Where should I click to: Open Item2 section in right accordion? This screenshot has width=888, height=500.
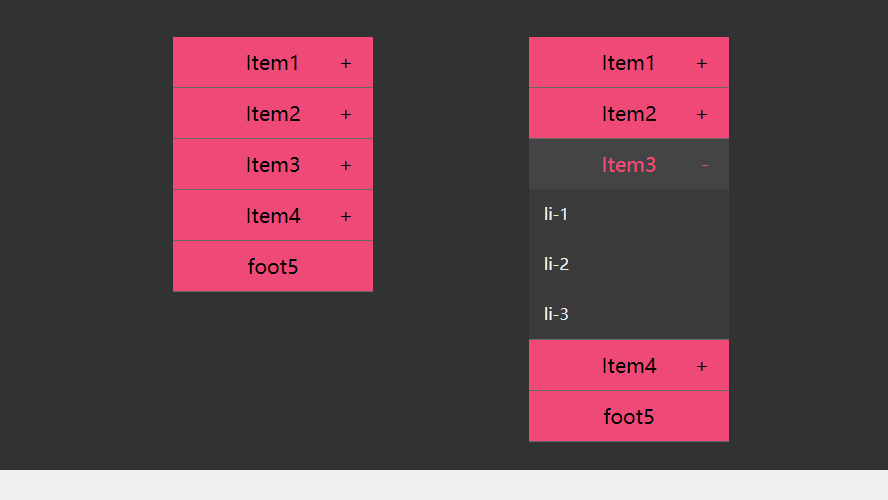coord(629,113)
